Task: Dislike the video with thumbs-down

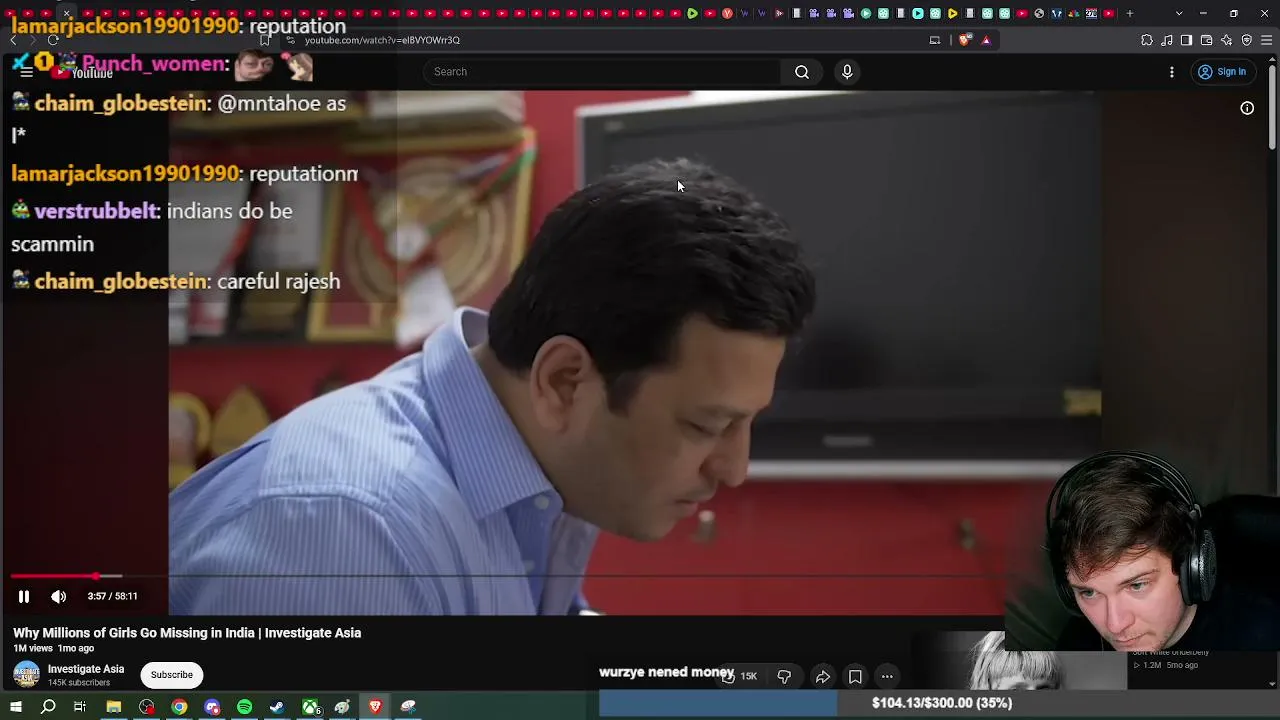Action: [784, 677]
